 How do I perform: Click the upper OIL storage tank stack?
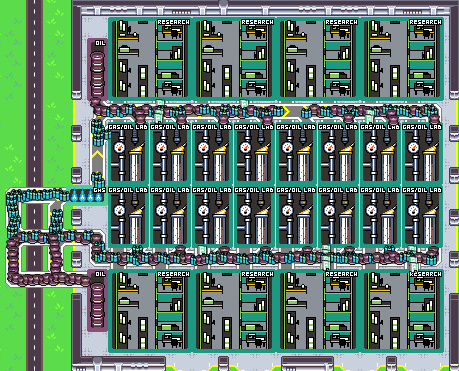[97, 74]
